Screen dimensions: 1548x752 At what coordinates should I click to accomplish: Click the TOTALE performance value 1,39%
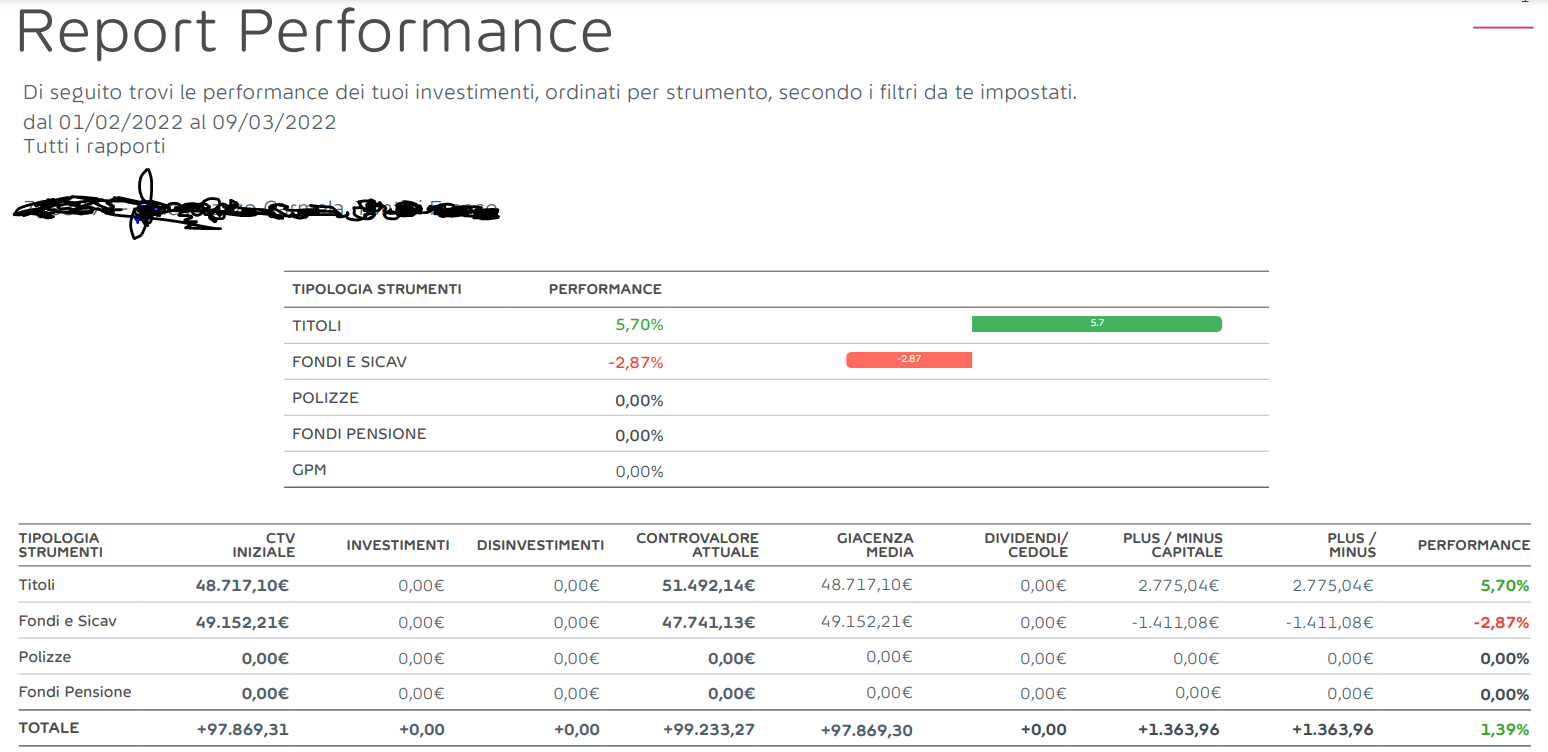pos(1505,730)
